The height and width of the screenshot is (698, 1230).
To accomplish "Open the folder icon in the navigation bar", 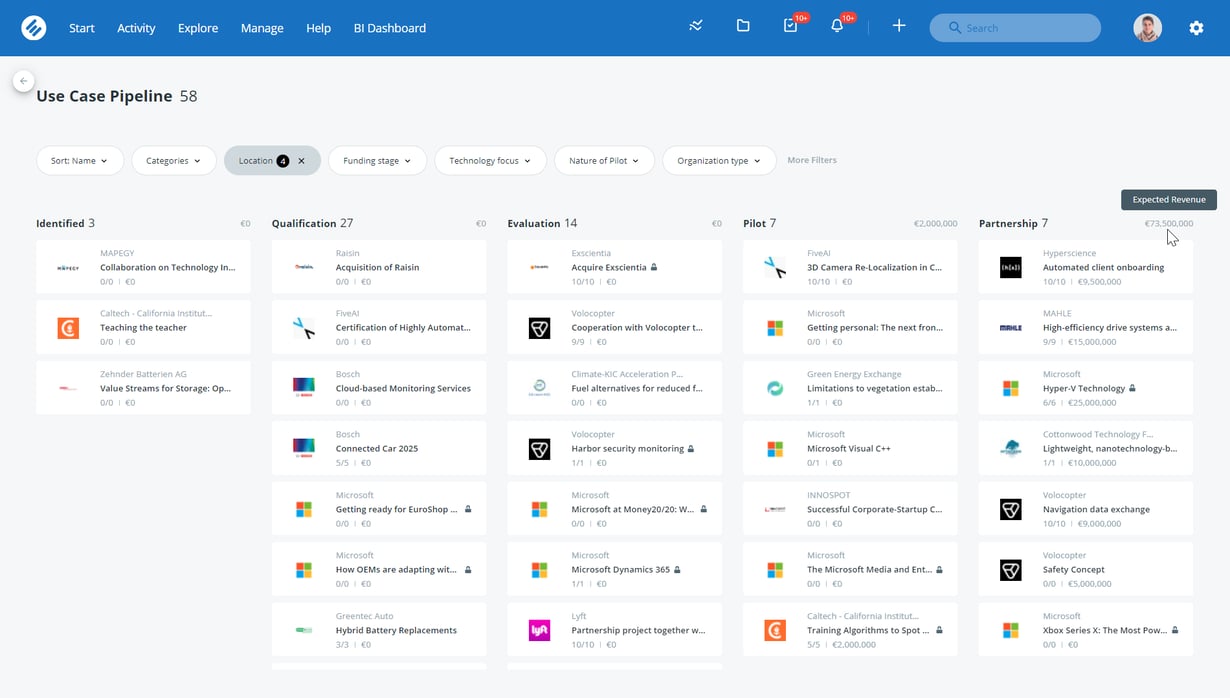I will point(743,26).
